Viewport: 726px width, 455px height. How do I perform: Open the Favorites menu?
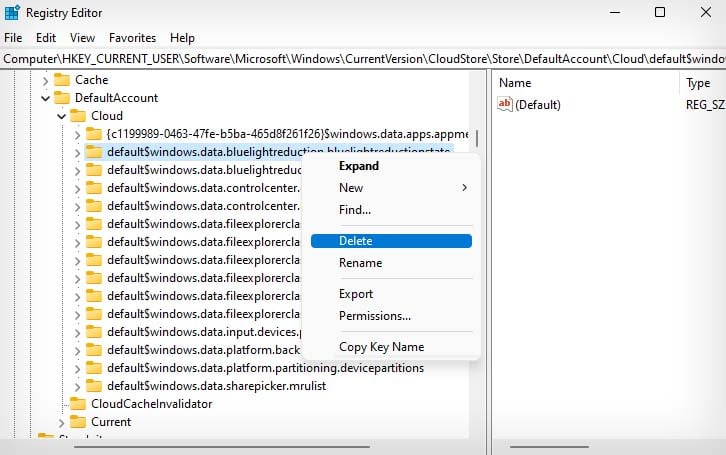[132, 38]
